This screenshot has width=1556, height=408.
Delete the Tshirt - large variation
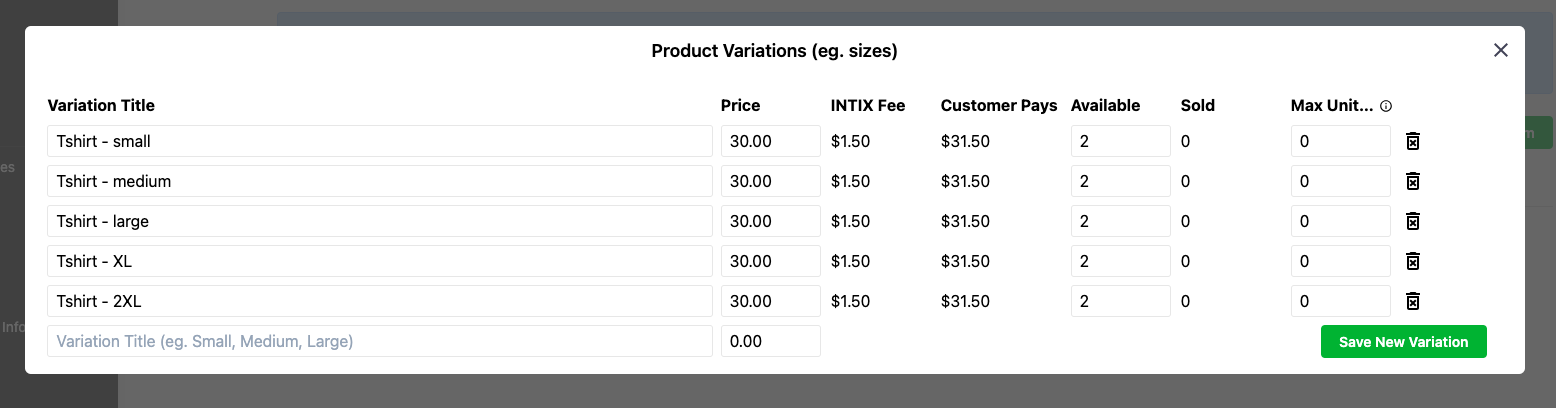1413,221
